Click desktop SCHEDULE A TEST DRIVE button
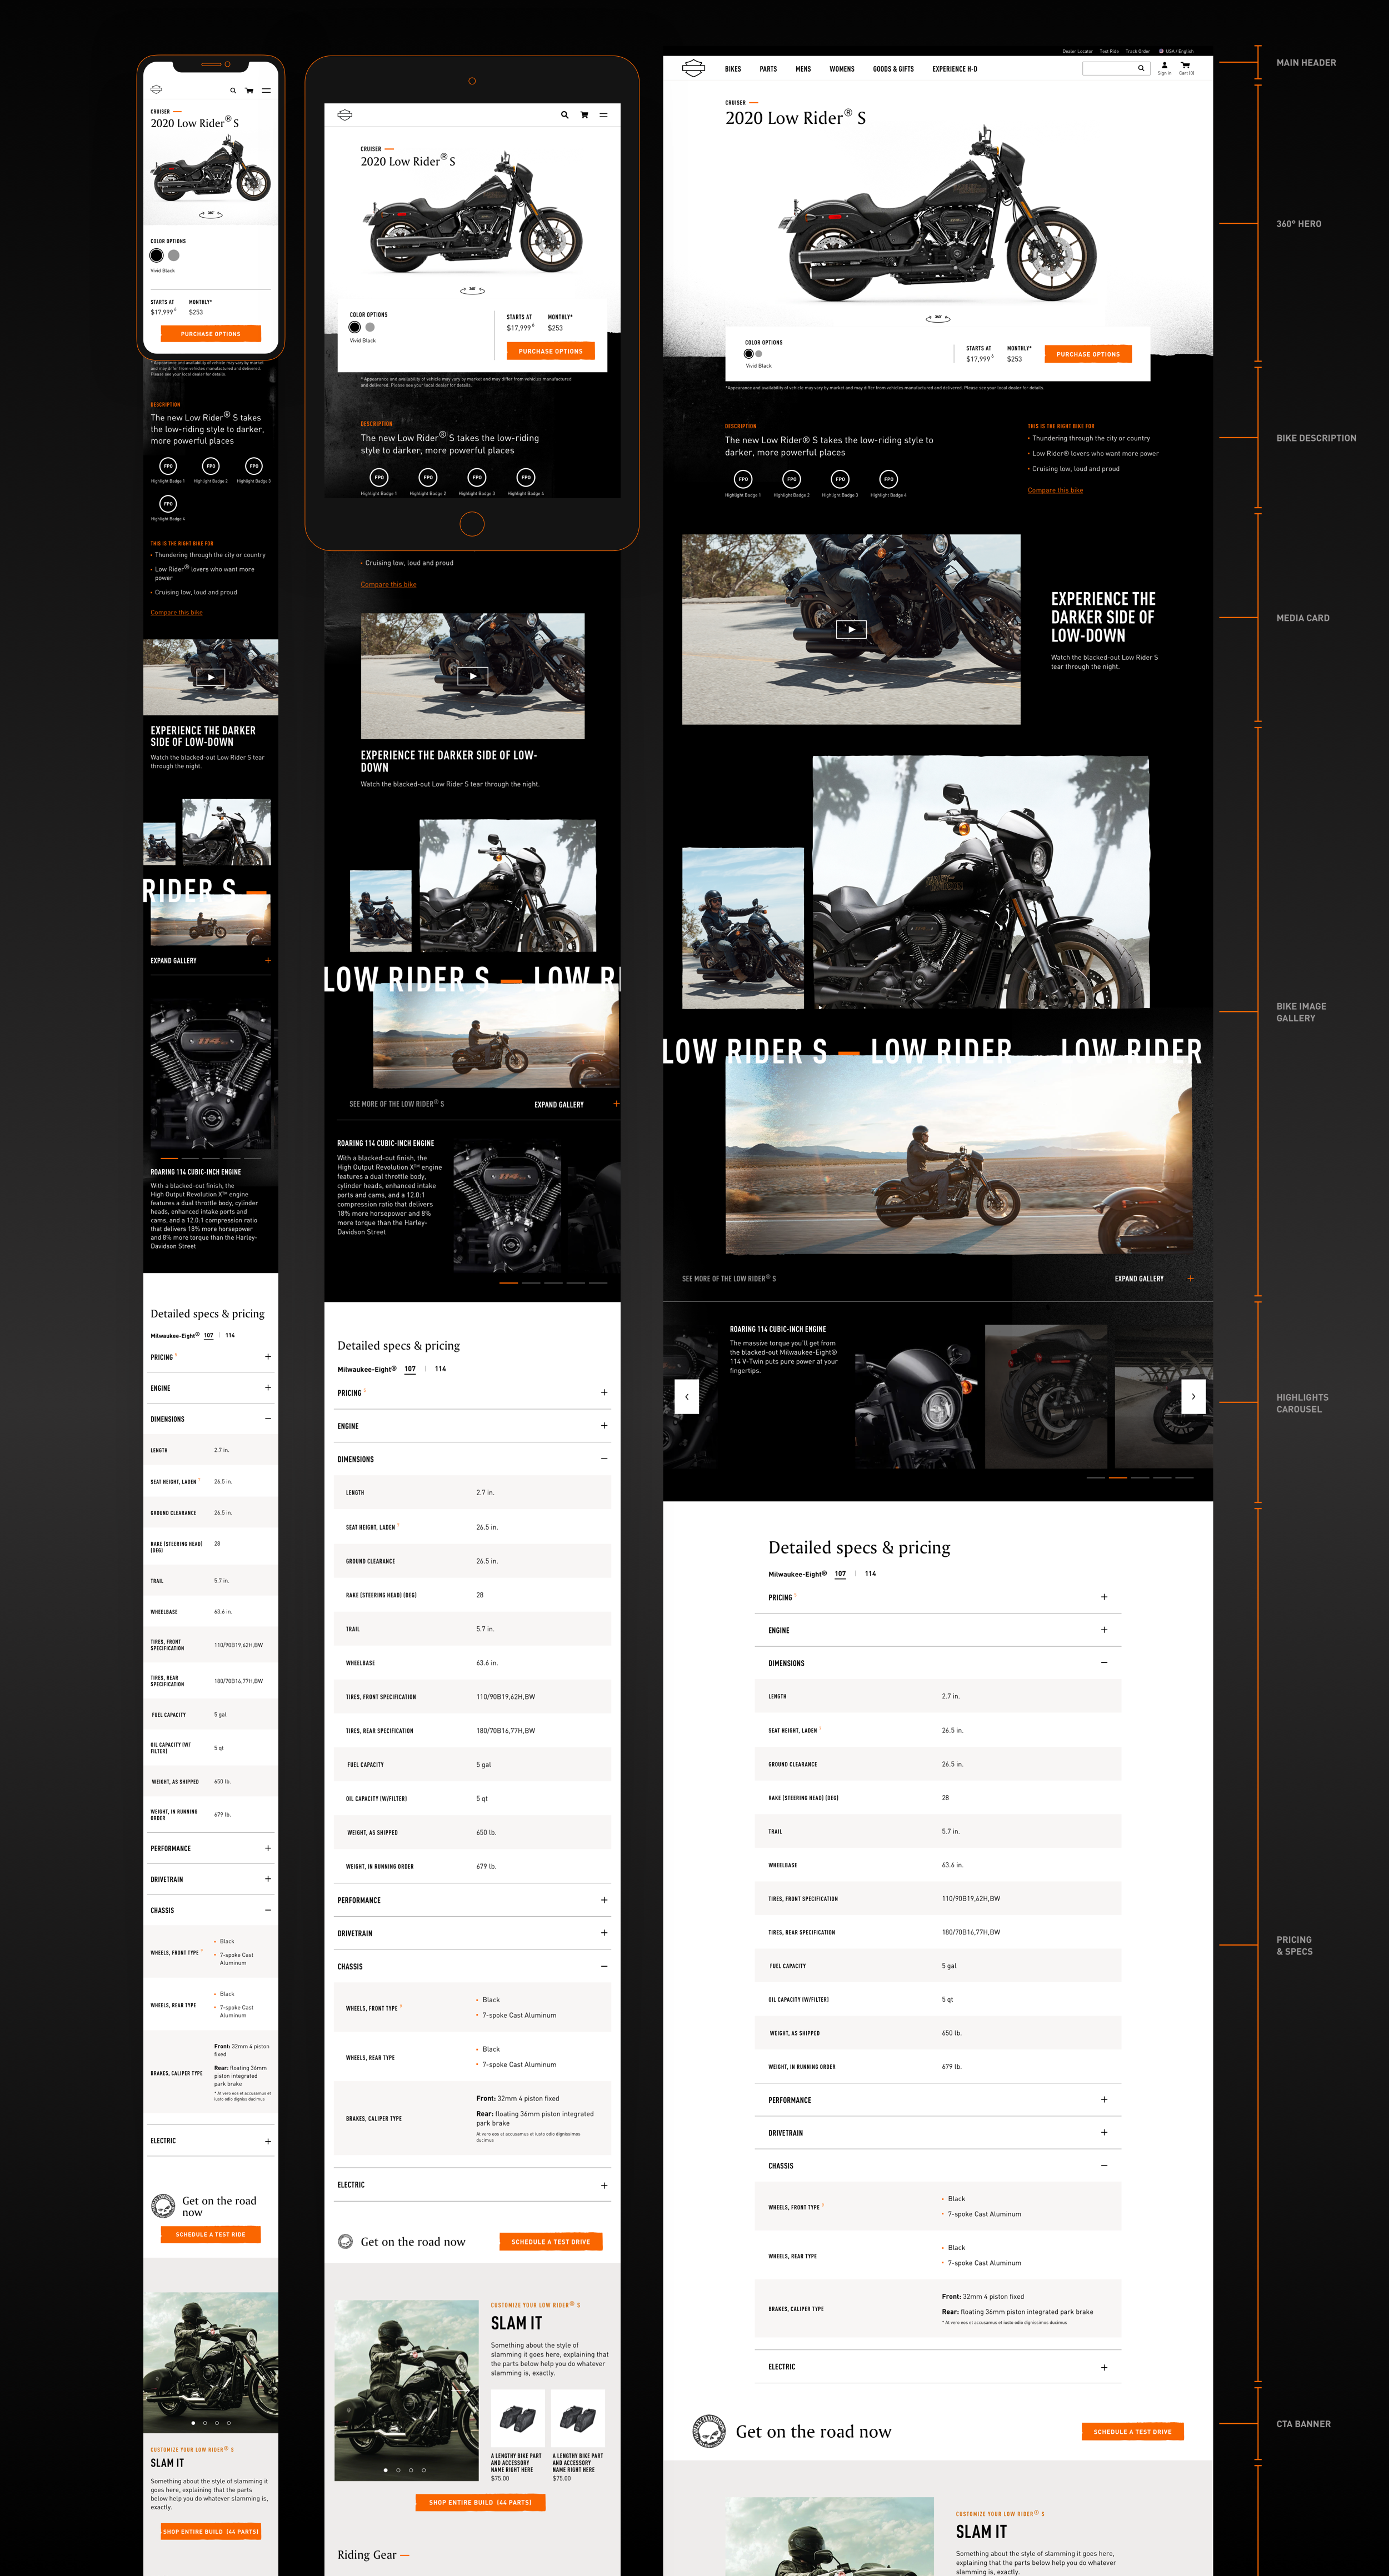The width and height of the screenshot is (1389, 2576). (x=1132, y=2431)
